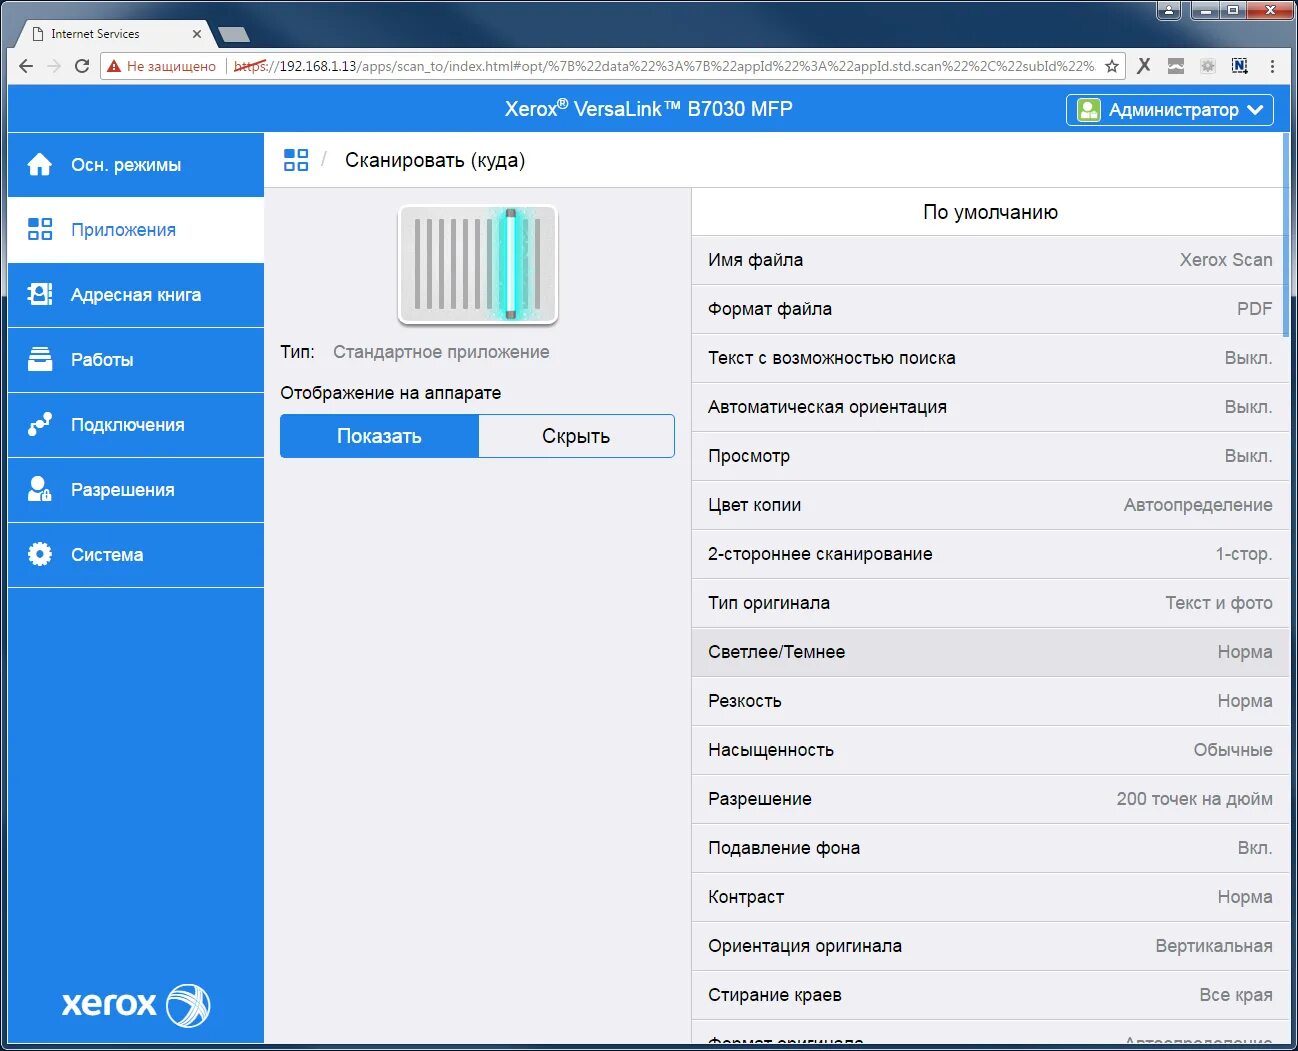Open Просмотр setting row
The image size is (1298, 1051).
point(990,456)
